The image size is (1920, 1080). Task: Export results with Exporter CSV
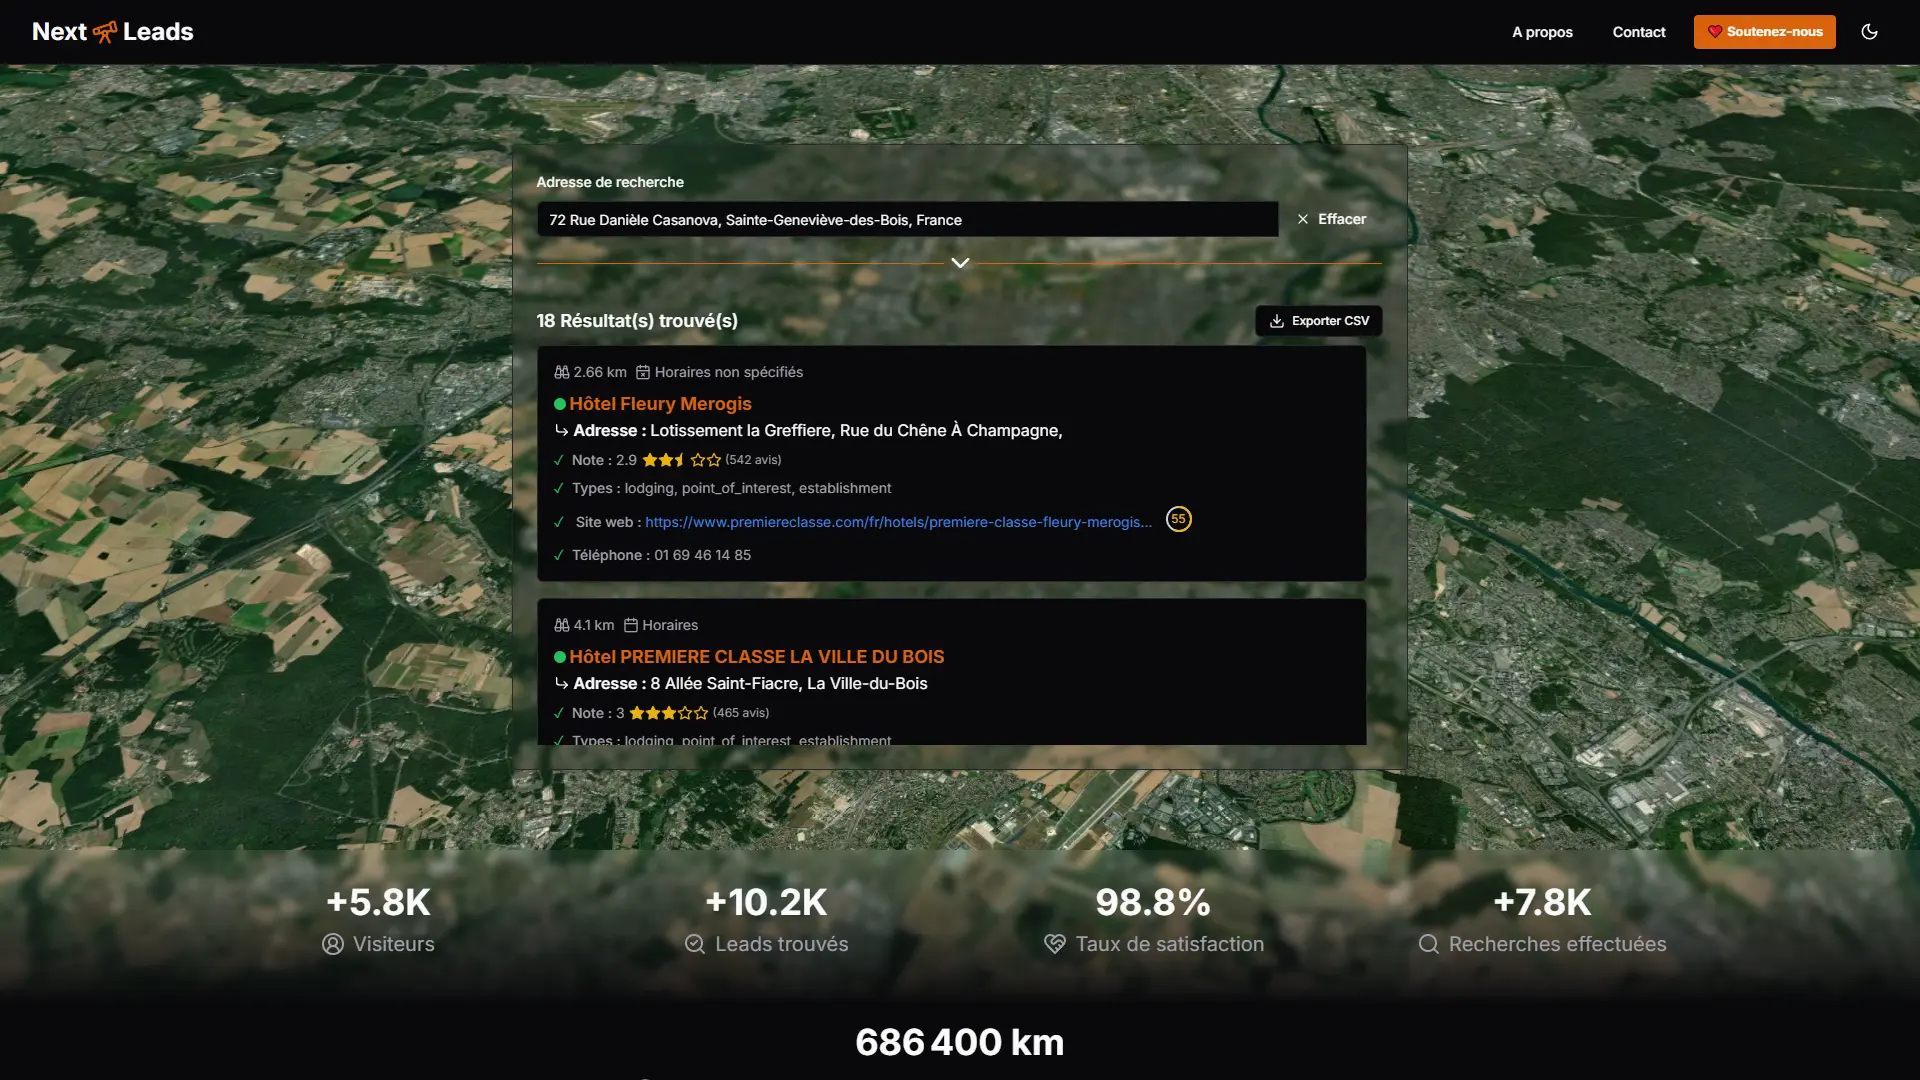1318,321
